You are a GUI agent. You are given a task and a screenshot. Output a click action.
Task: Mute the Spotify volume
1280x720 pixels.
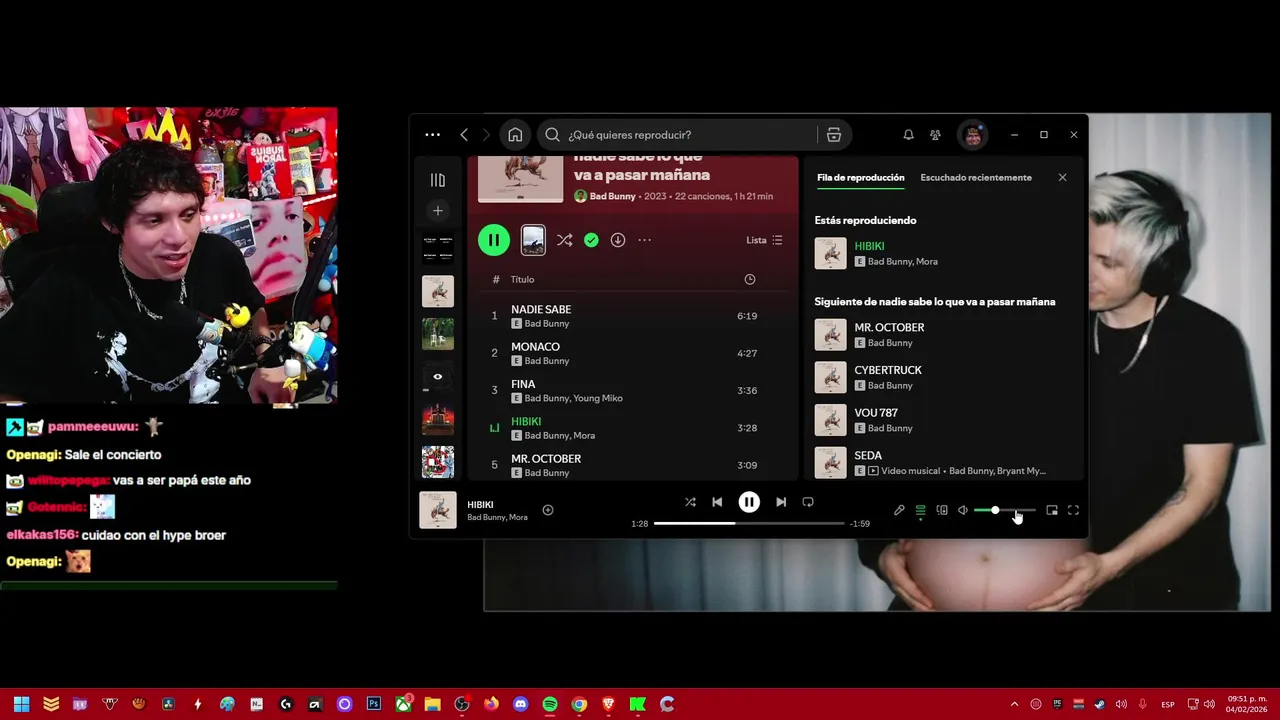coord(963,510)
